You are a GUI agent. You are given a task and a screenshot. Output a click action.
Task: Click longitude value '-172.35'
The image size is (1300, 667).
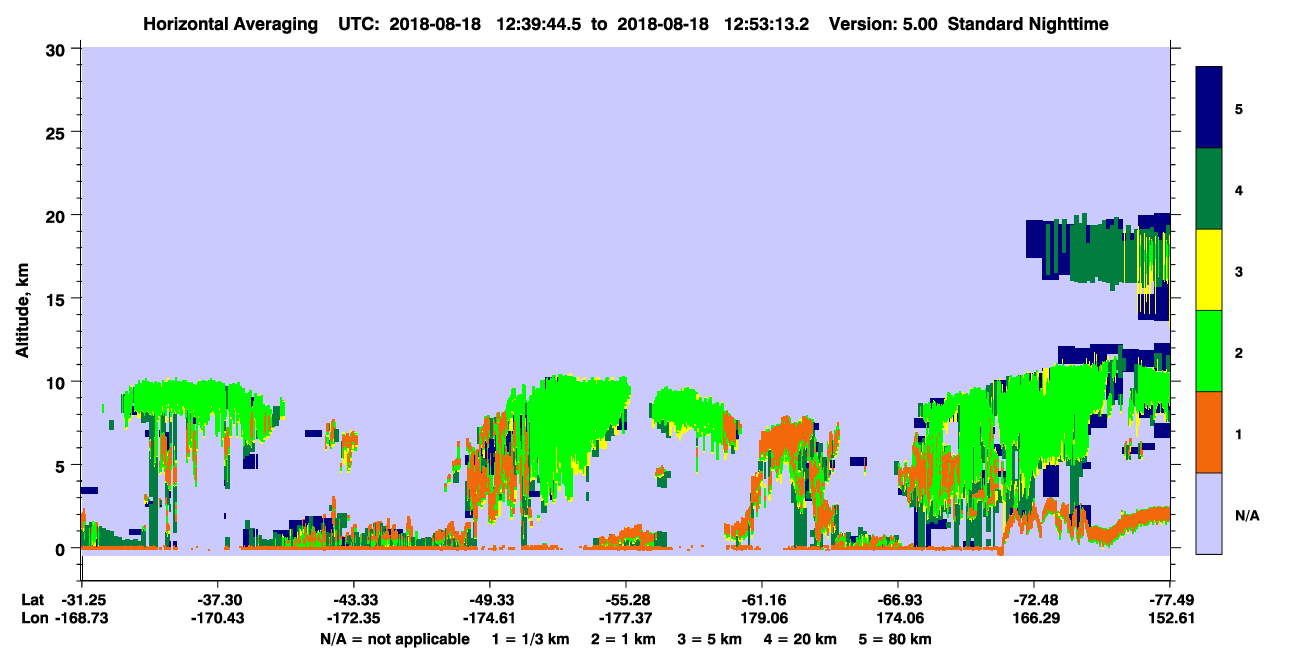coord(353,619)
